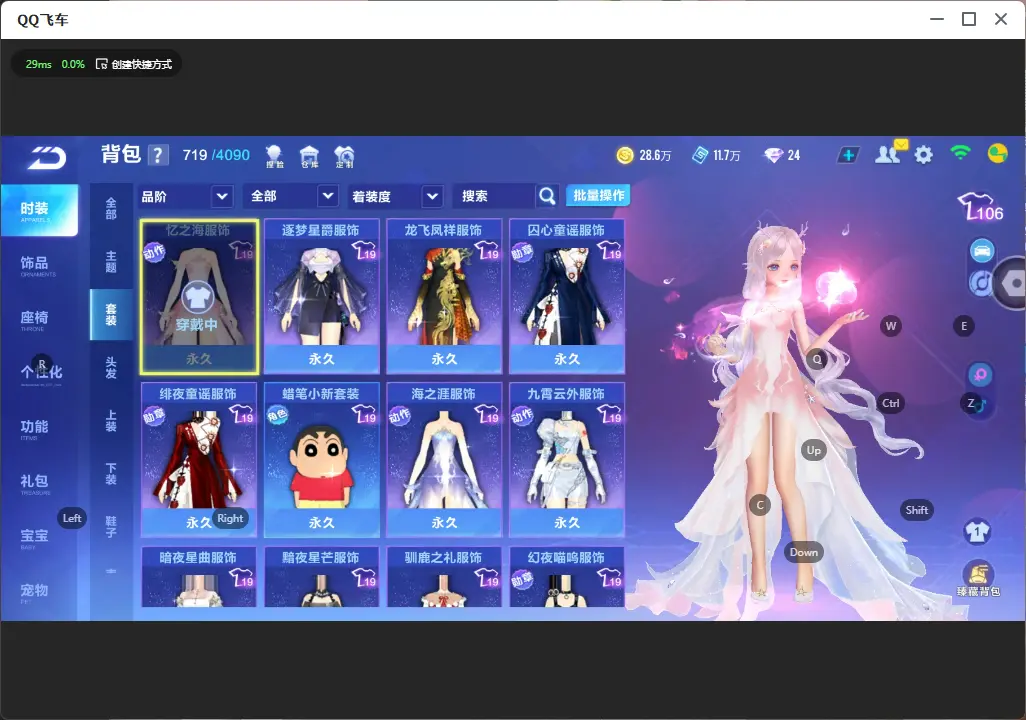
Task: Select the 下装 subcategory tab
Action: point(111,474)
